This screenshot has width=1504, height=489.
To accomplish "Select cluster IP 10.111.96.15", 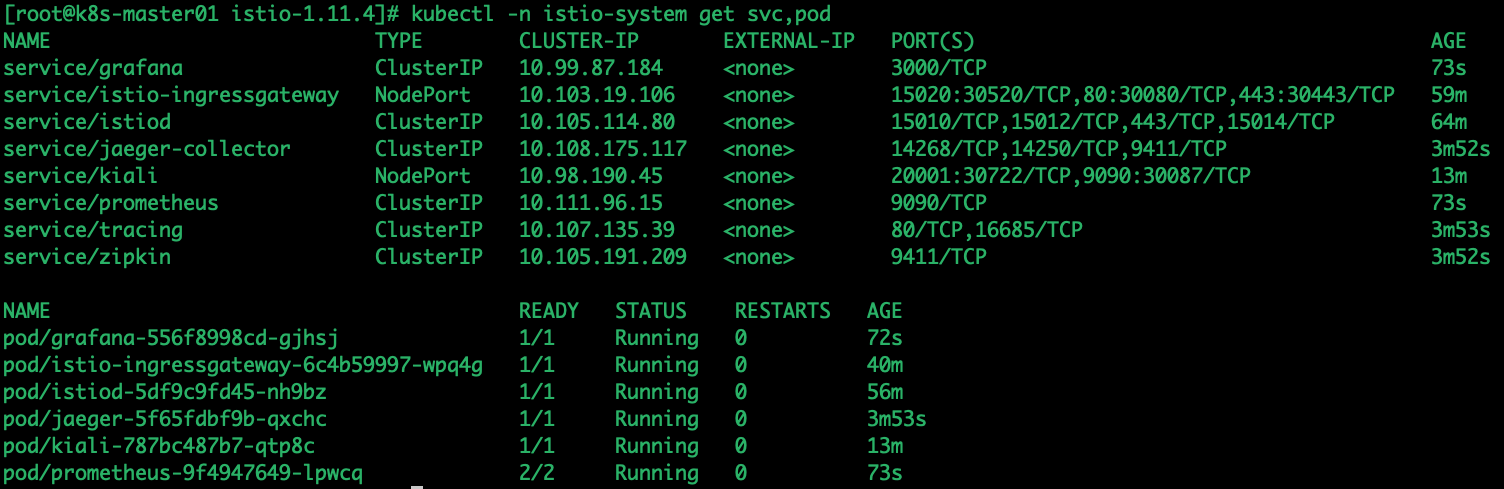I will [x=591, y=203].
